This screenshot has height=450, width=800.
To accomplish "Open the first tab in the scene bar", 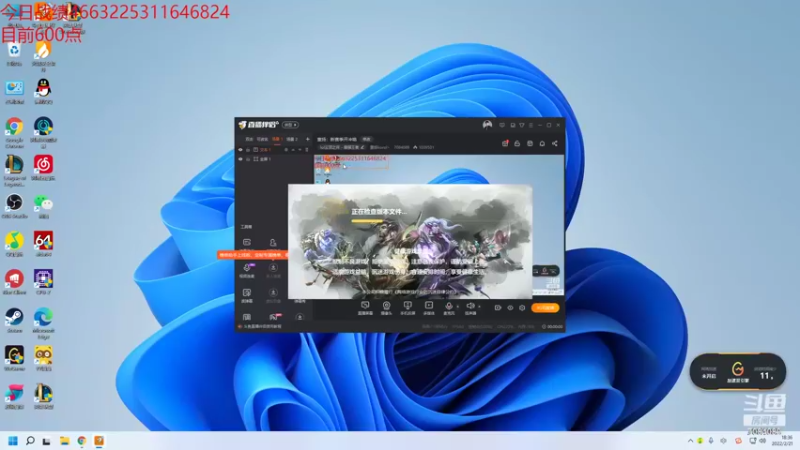I will tap(249, 139).
